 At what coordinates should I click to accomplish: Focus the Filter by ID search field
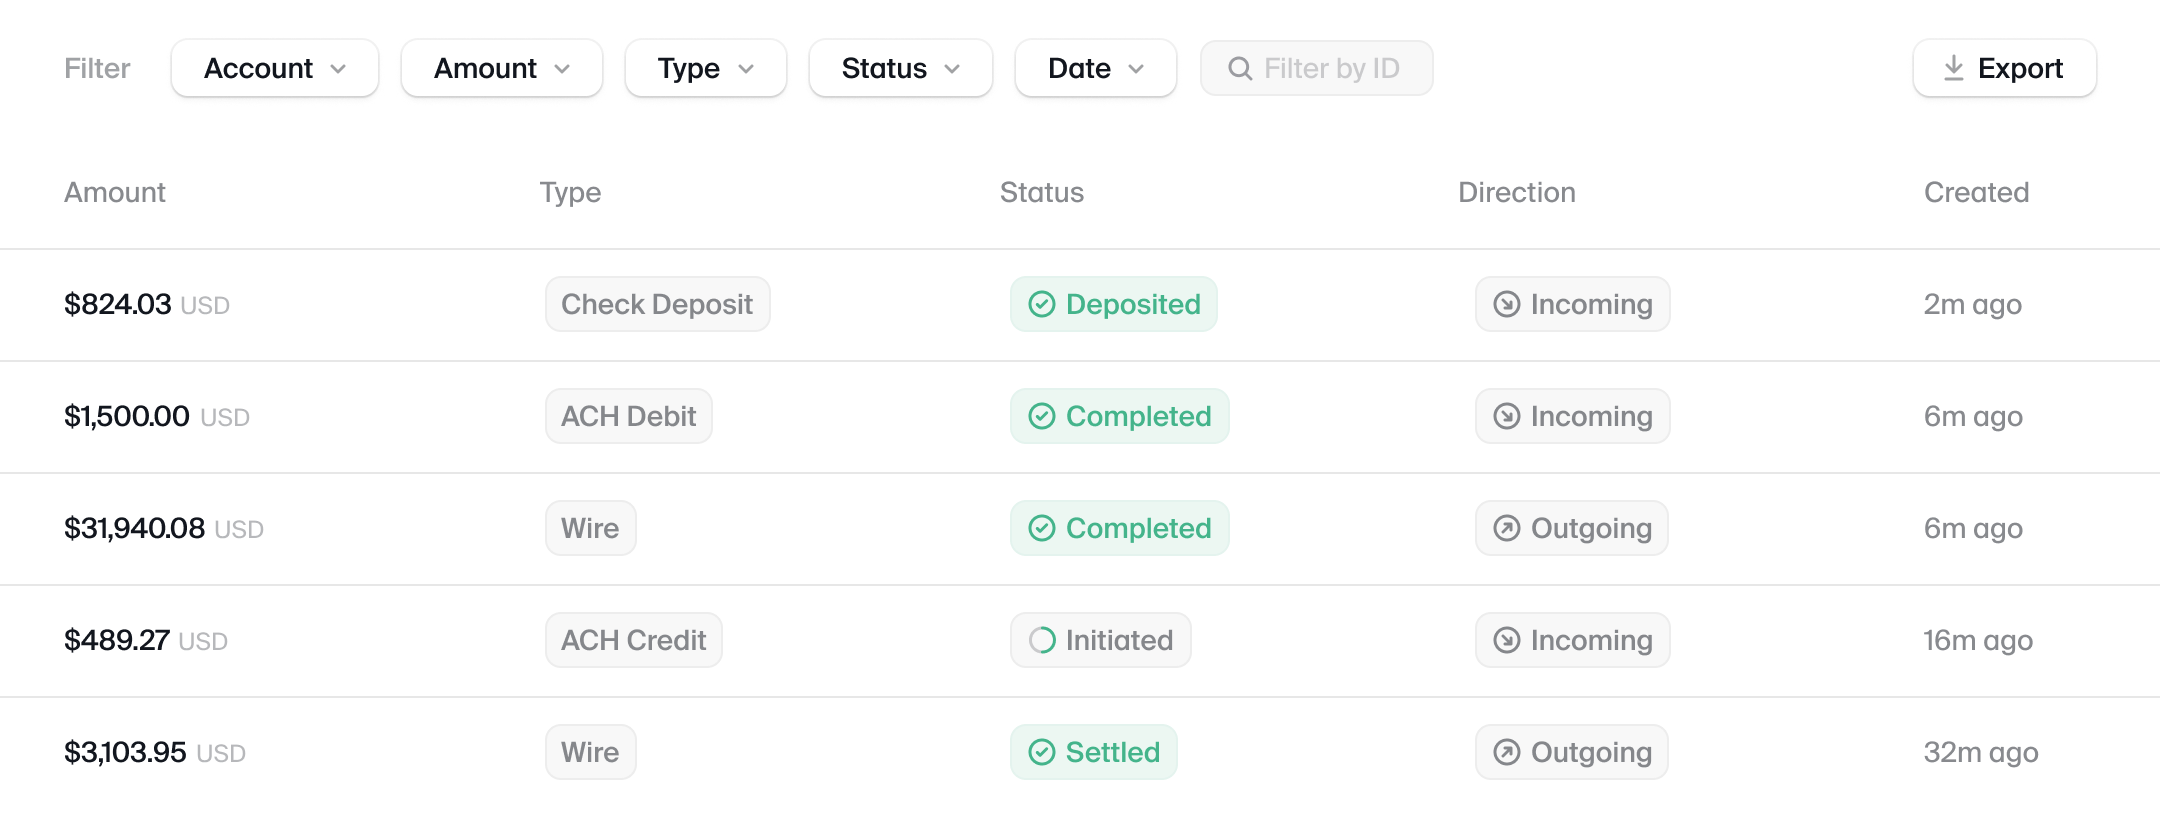(x=1317, y=68)
